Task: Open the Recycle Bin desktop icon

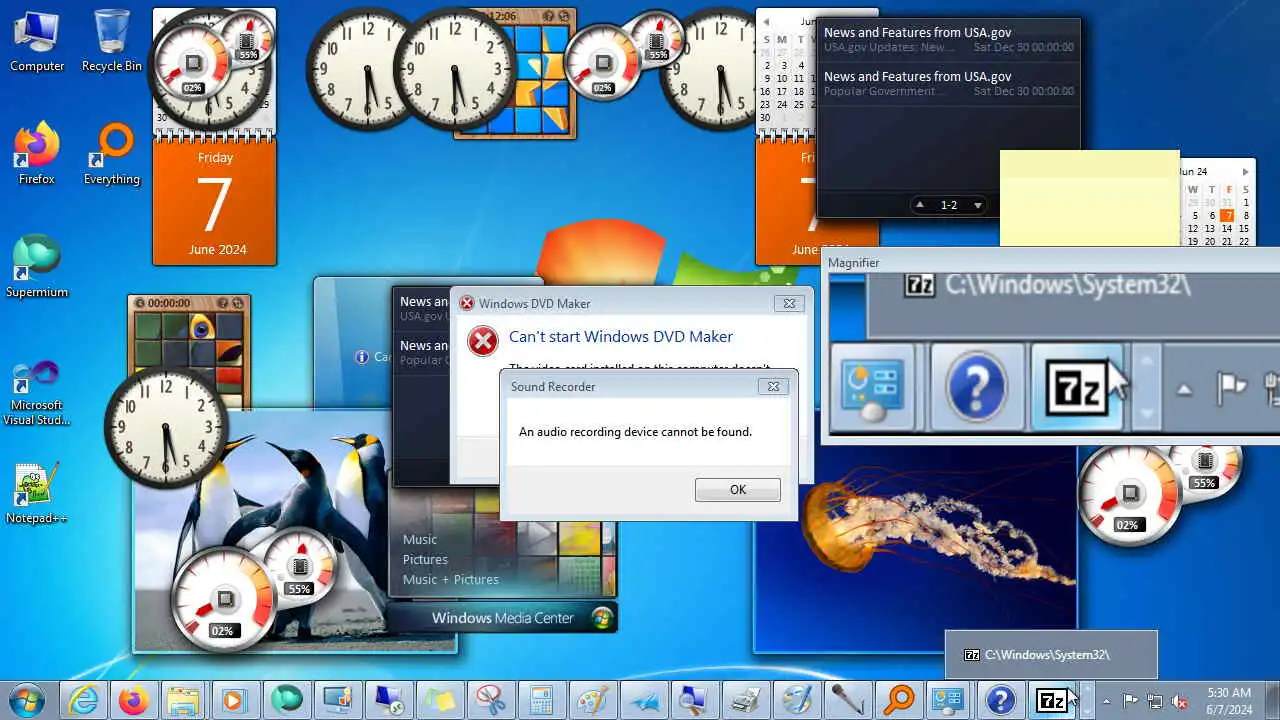Action: coord(111,42)
